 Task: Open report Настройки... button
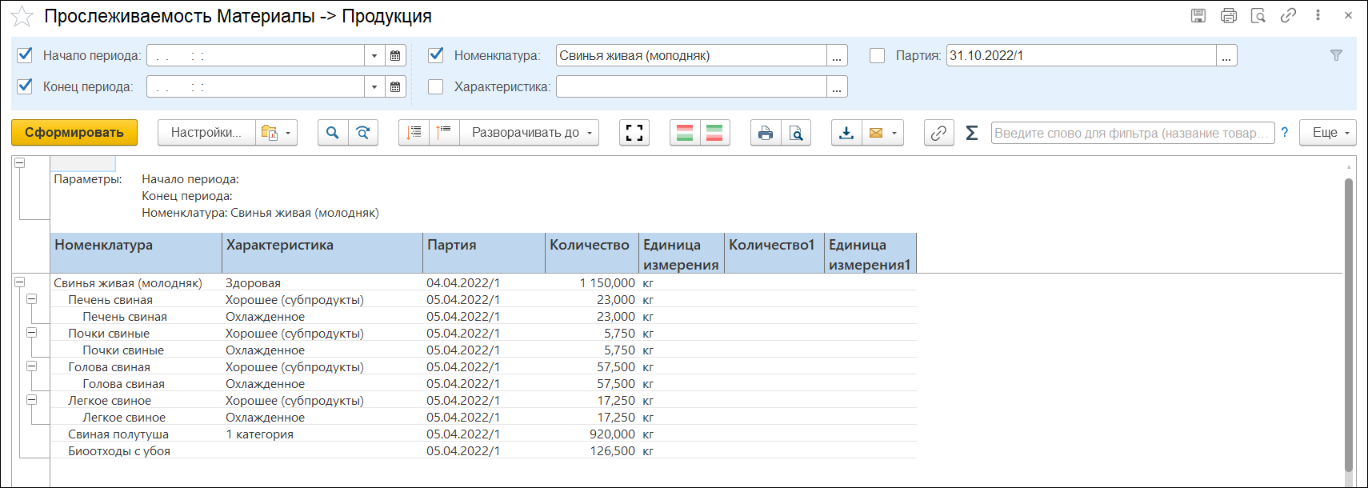[x=205, y=133]
